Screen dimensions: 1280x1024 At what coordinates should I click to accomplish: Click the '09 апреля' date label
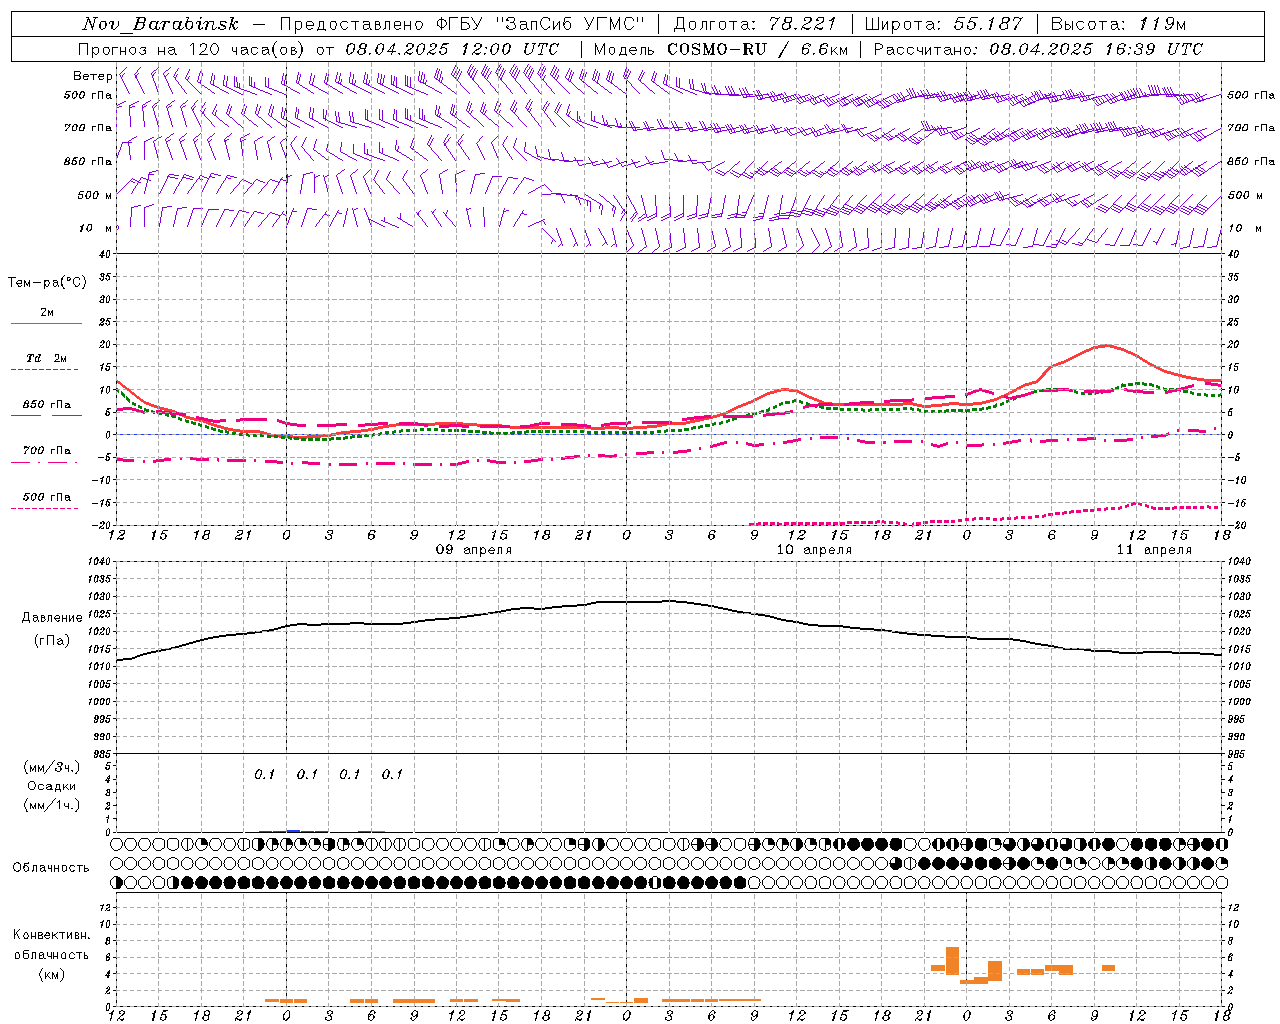pos(474,550)
